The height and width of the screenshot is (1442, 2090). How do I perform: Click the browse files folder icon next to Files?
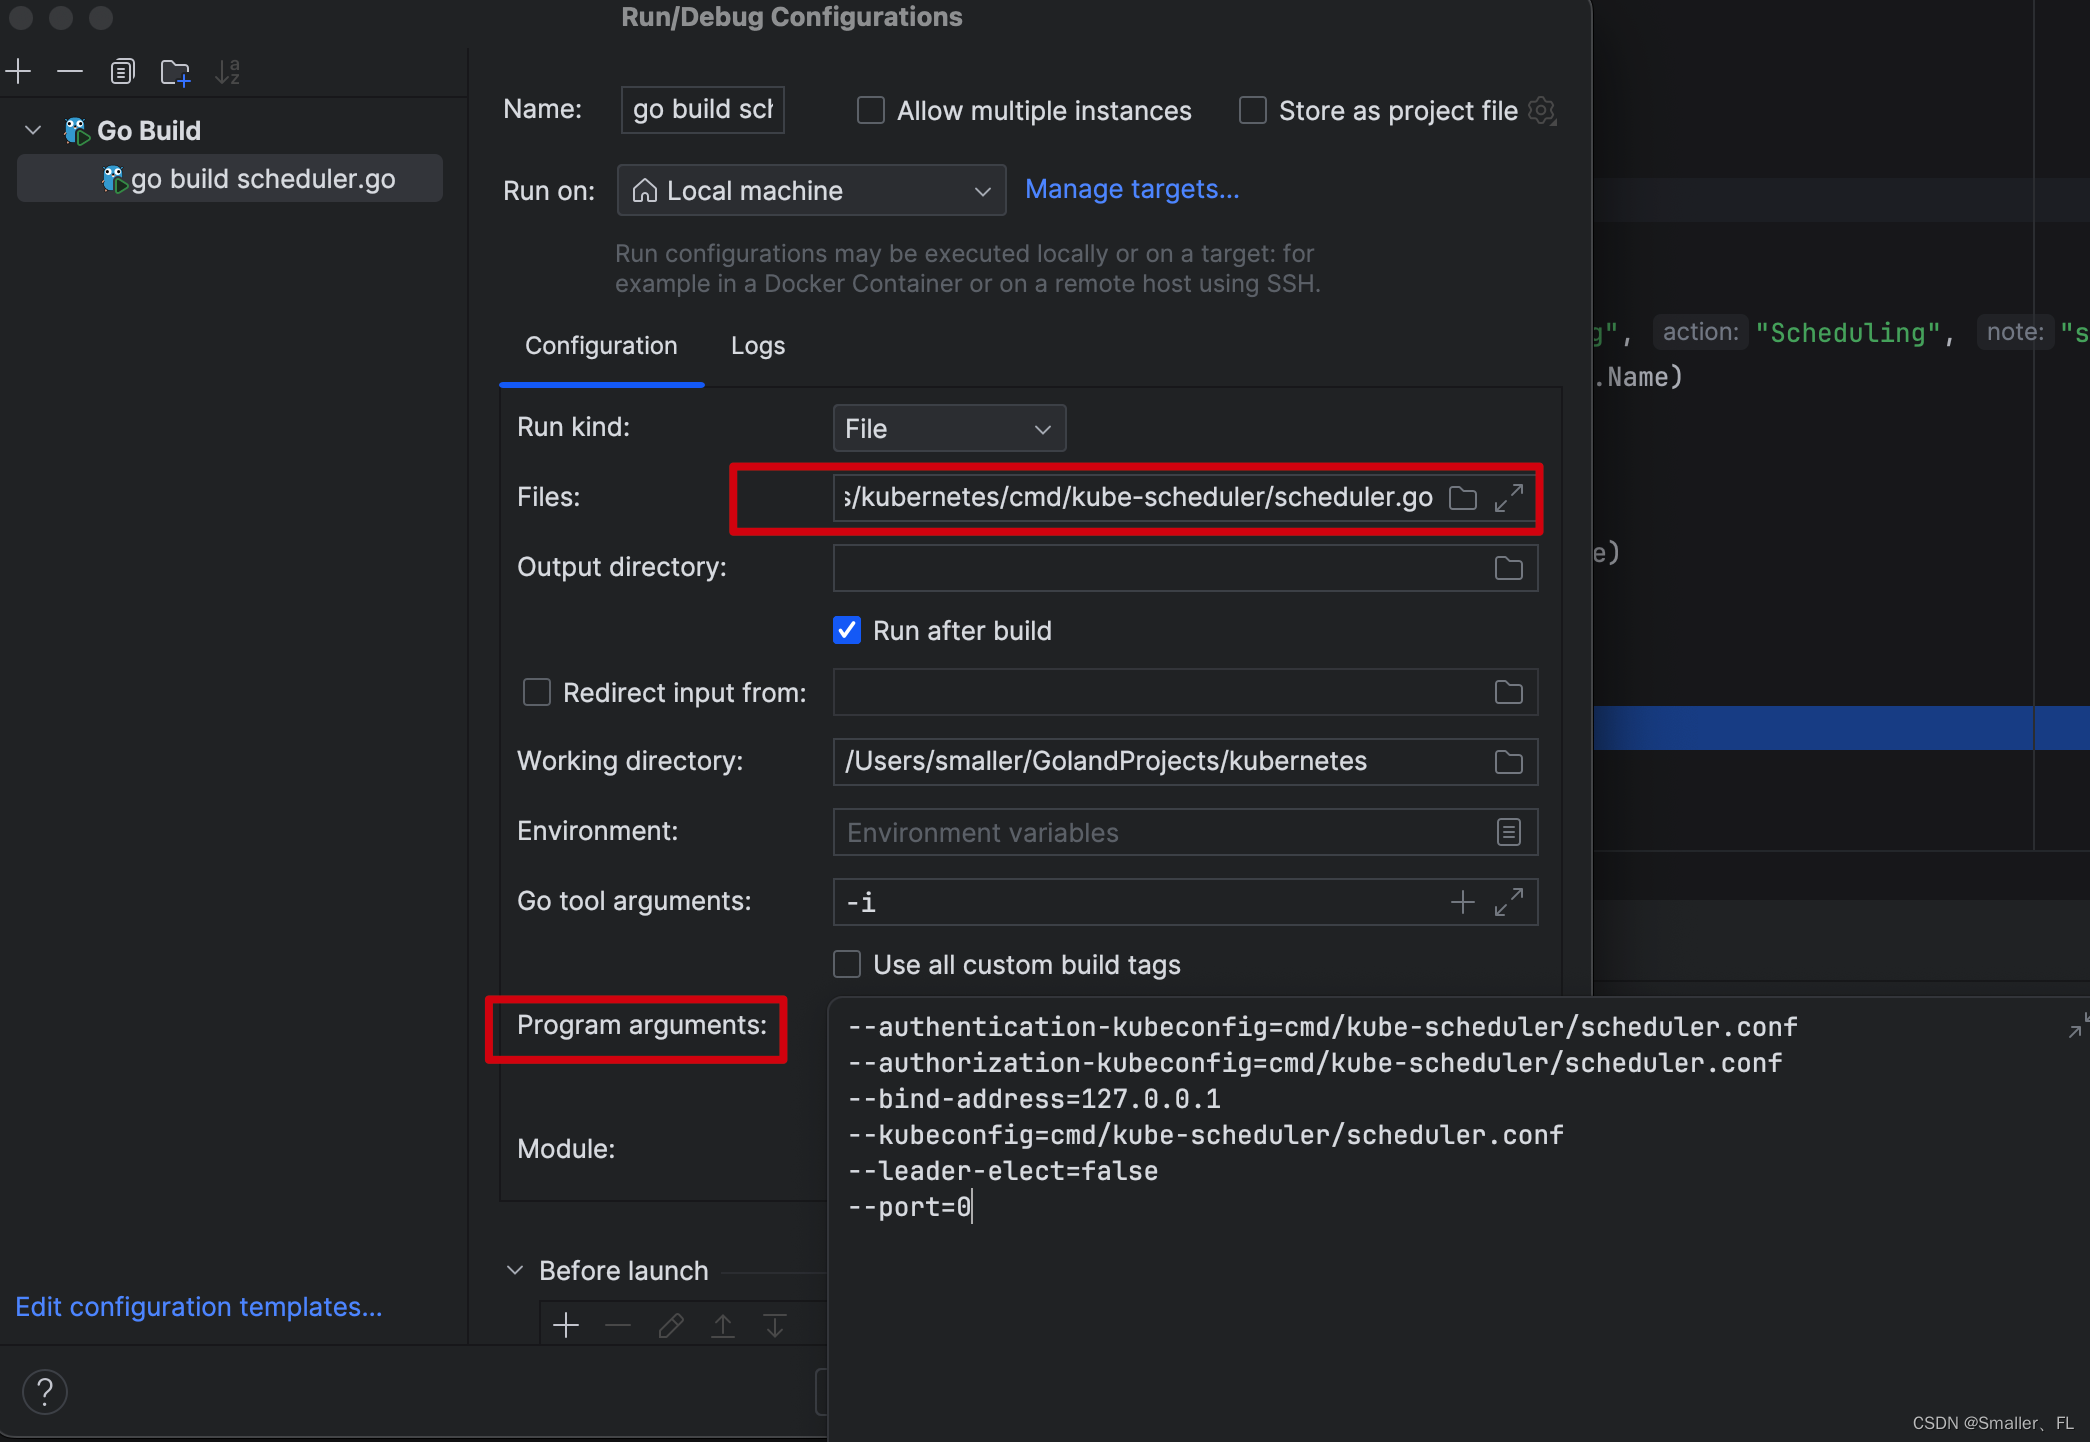[1463, 497]
